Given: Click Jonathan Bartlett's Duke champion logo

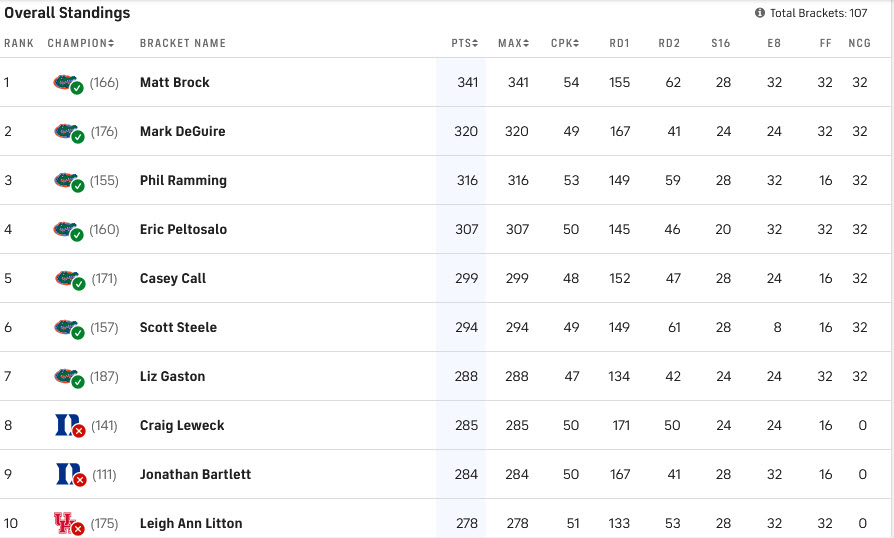Looking at the screenshot, I should 66,474.
